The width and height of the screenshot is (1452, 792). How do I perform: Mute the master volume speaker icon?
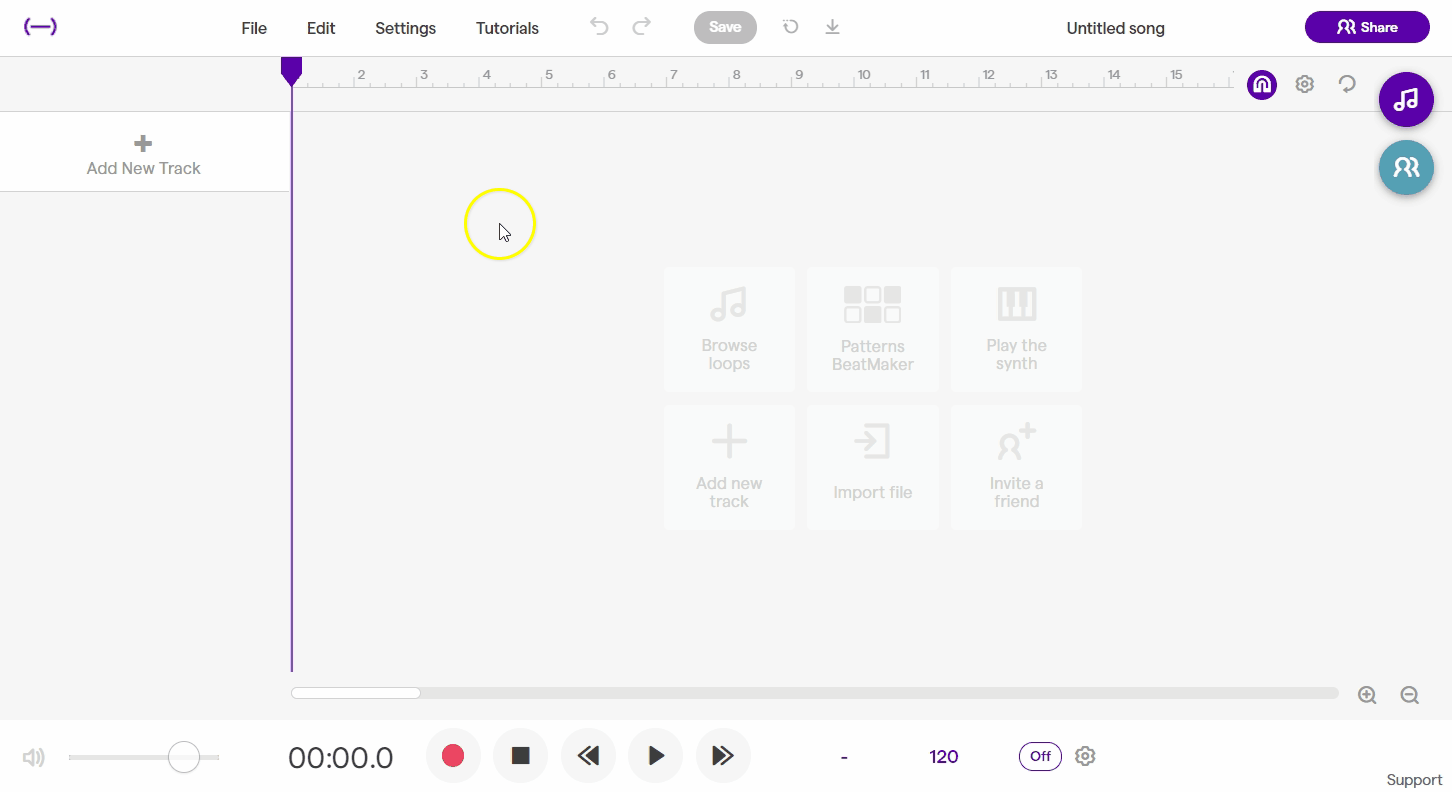click(33, 757)
